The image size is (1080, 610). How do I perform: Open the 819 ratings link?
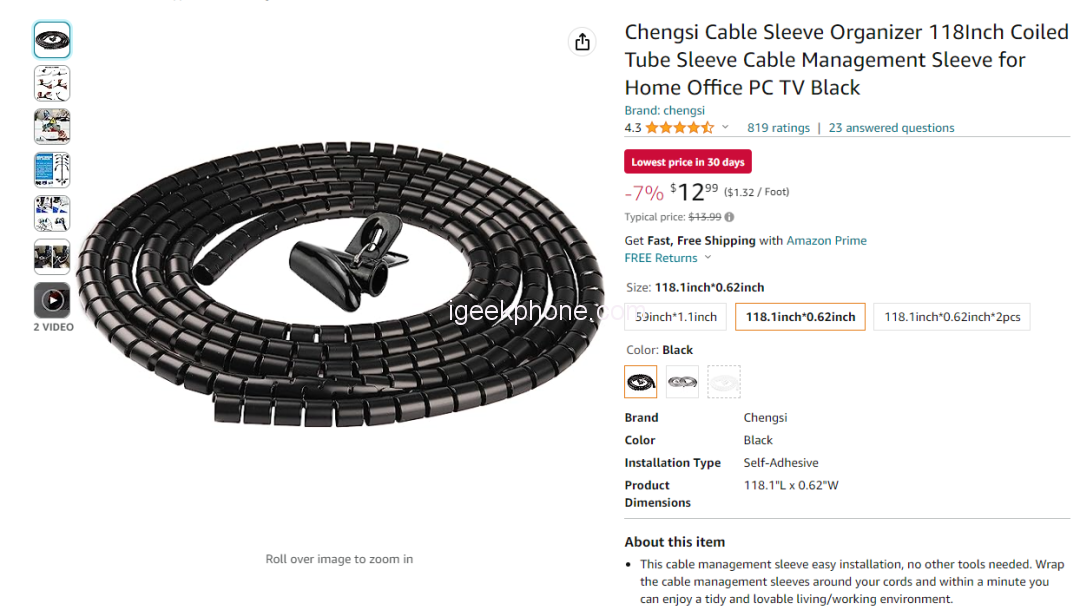778,128
